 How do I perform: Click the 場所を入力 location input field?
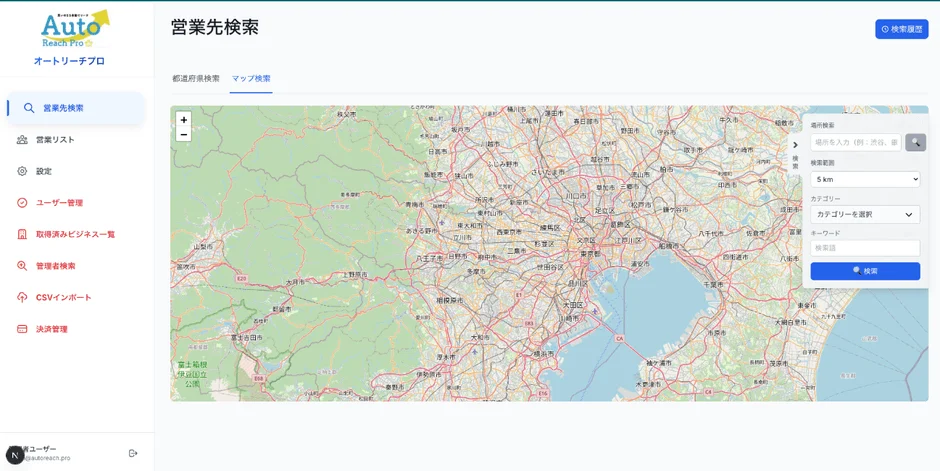pos(855,143)
